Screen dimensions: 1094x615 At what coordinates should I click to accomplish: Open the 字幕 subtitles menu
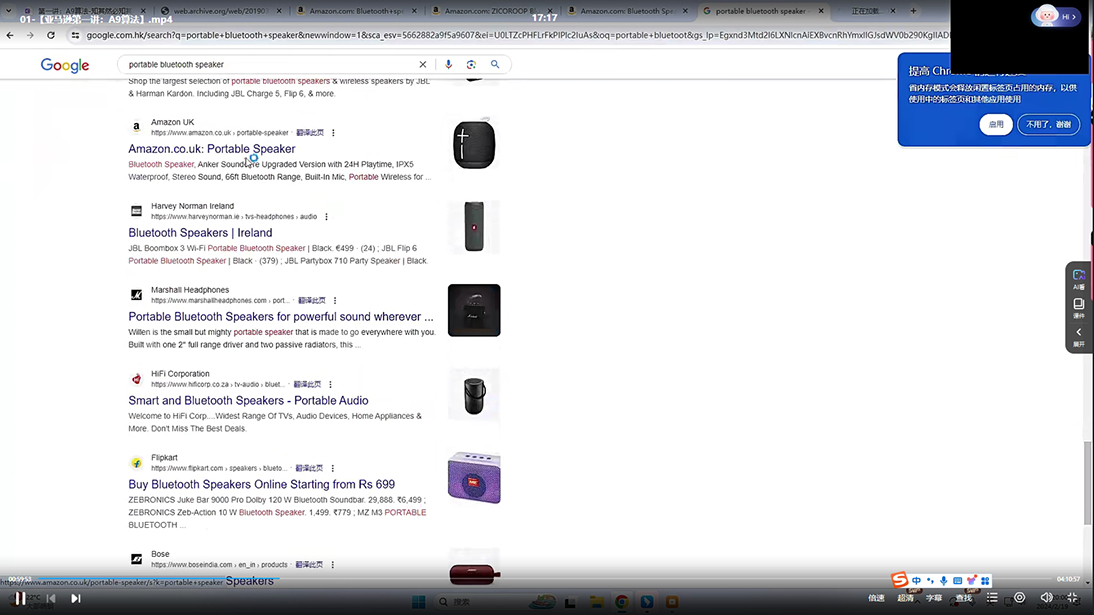tap(934, 598)
